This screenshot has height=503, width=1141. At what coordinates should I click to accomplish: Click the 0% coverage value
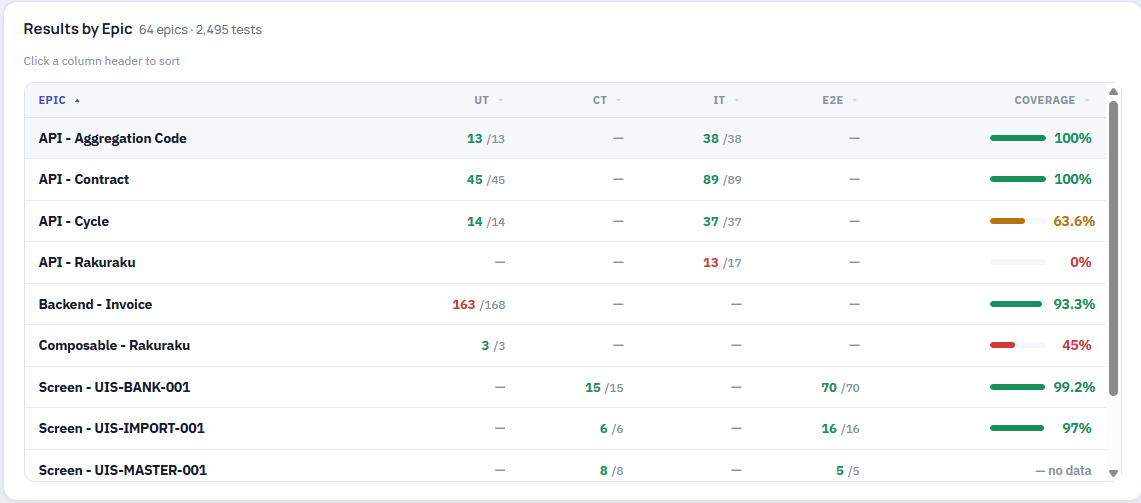pyautogui.click(x=1081, y=263)
